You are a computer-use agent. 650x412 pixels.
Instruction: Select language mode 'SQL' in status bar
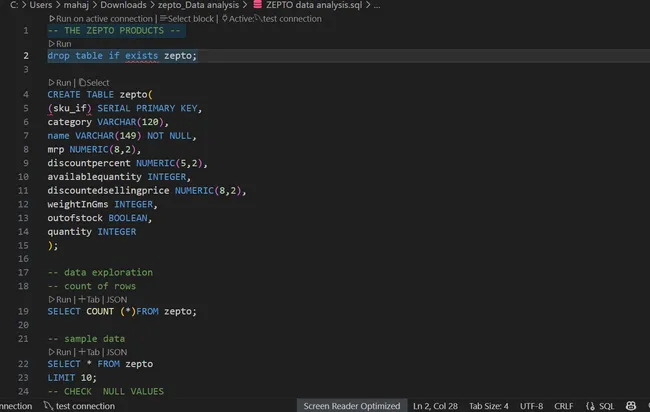(x=606, y=406)
